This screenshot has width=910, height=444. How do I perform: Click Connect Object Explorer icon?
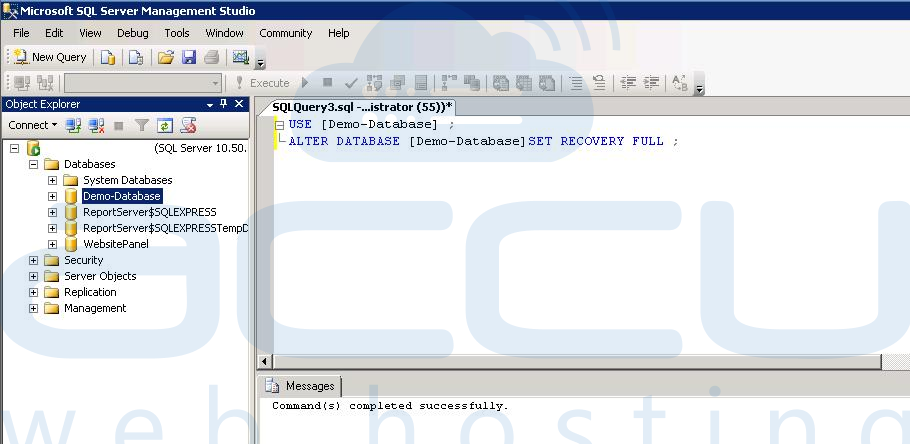click(x=73, y=125)
